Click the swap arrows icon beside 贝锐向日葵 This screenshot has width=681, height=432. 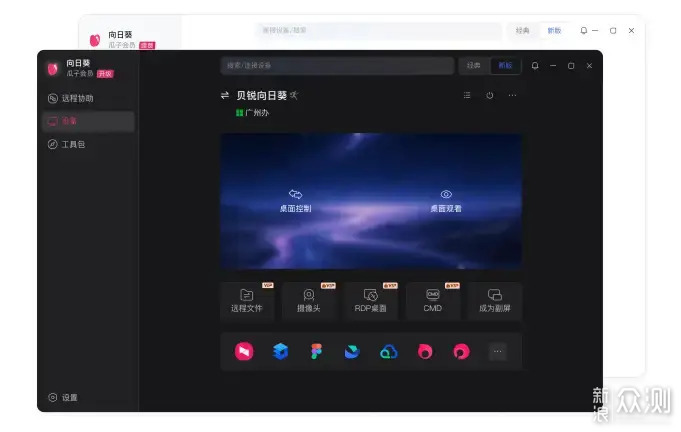pos(225,95)
